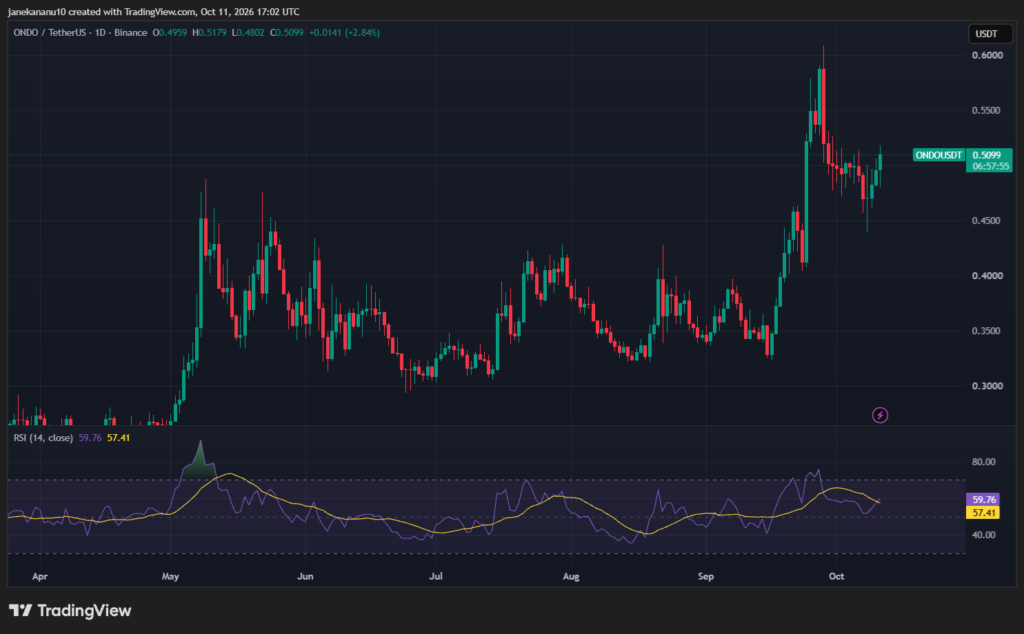Click the 40.00 RSI axis label

tap(984, 535)
